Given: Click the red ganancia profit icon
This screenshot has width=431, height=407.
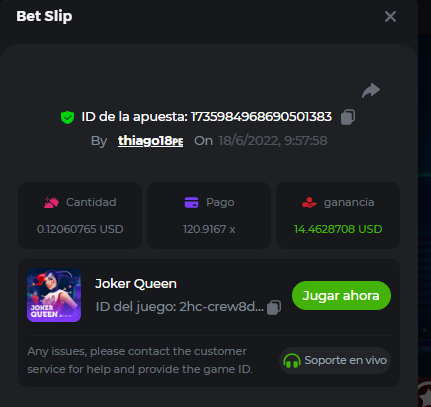Looking at the screenshot, I should (x=309, y=202).
